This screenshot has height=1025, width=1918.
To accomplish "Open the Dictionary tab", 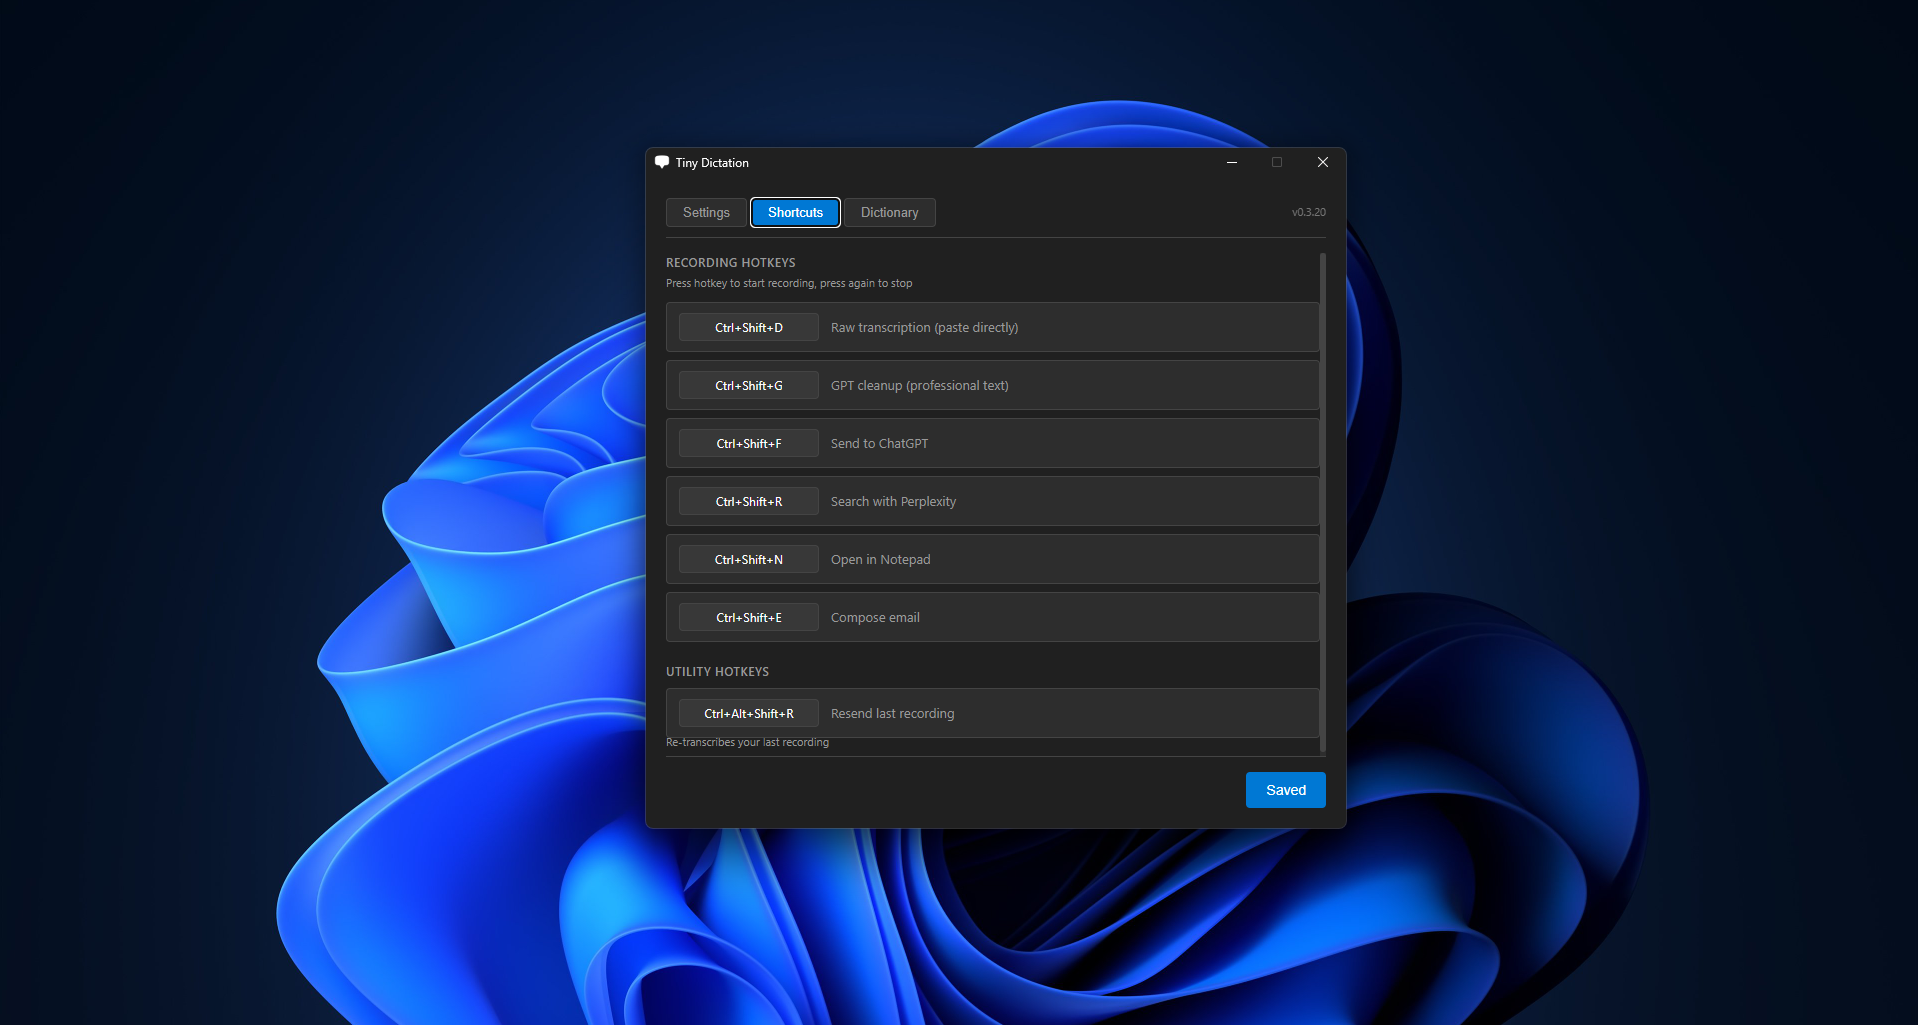I will coord(888,212).
